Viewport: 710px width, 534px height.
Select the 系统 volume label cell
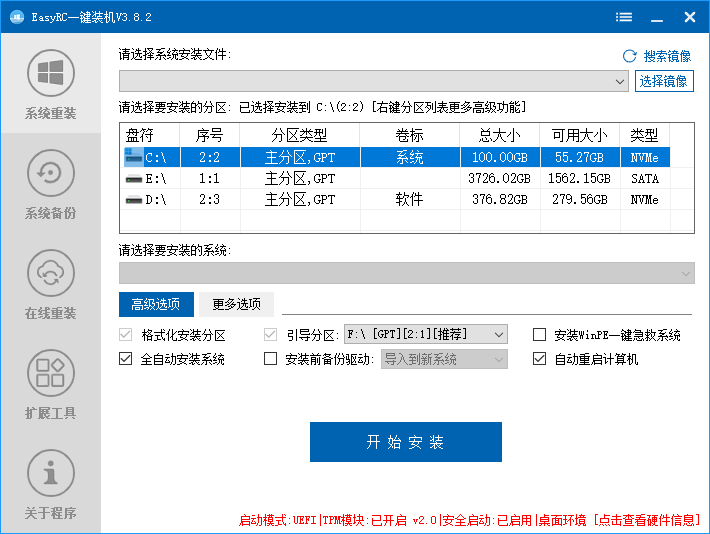(410, 157)
